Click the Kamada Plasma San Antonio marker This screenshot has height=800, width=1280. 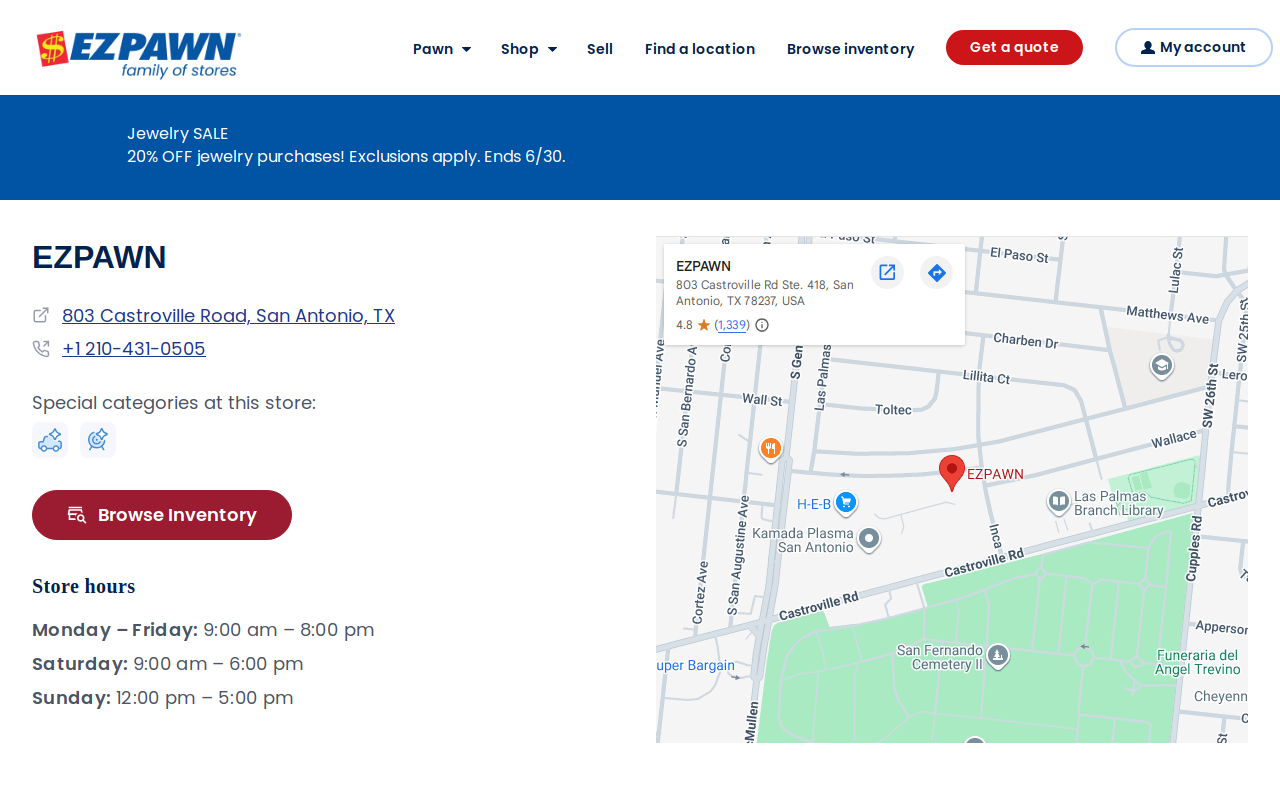tap(869, 540)
